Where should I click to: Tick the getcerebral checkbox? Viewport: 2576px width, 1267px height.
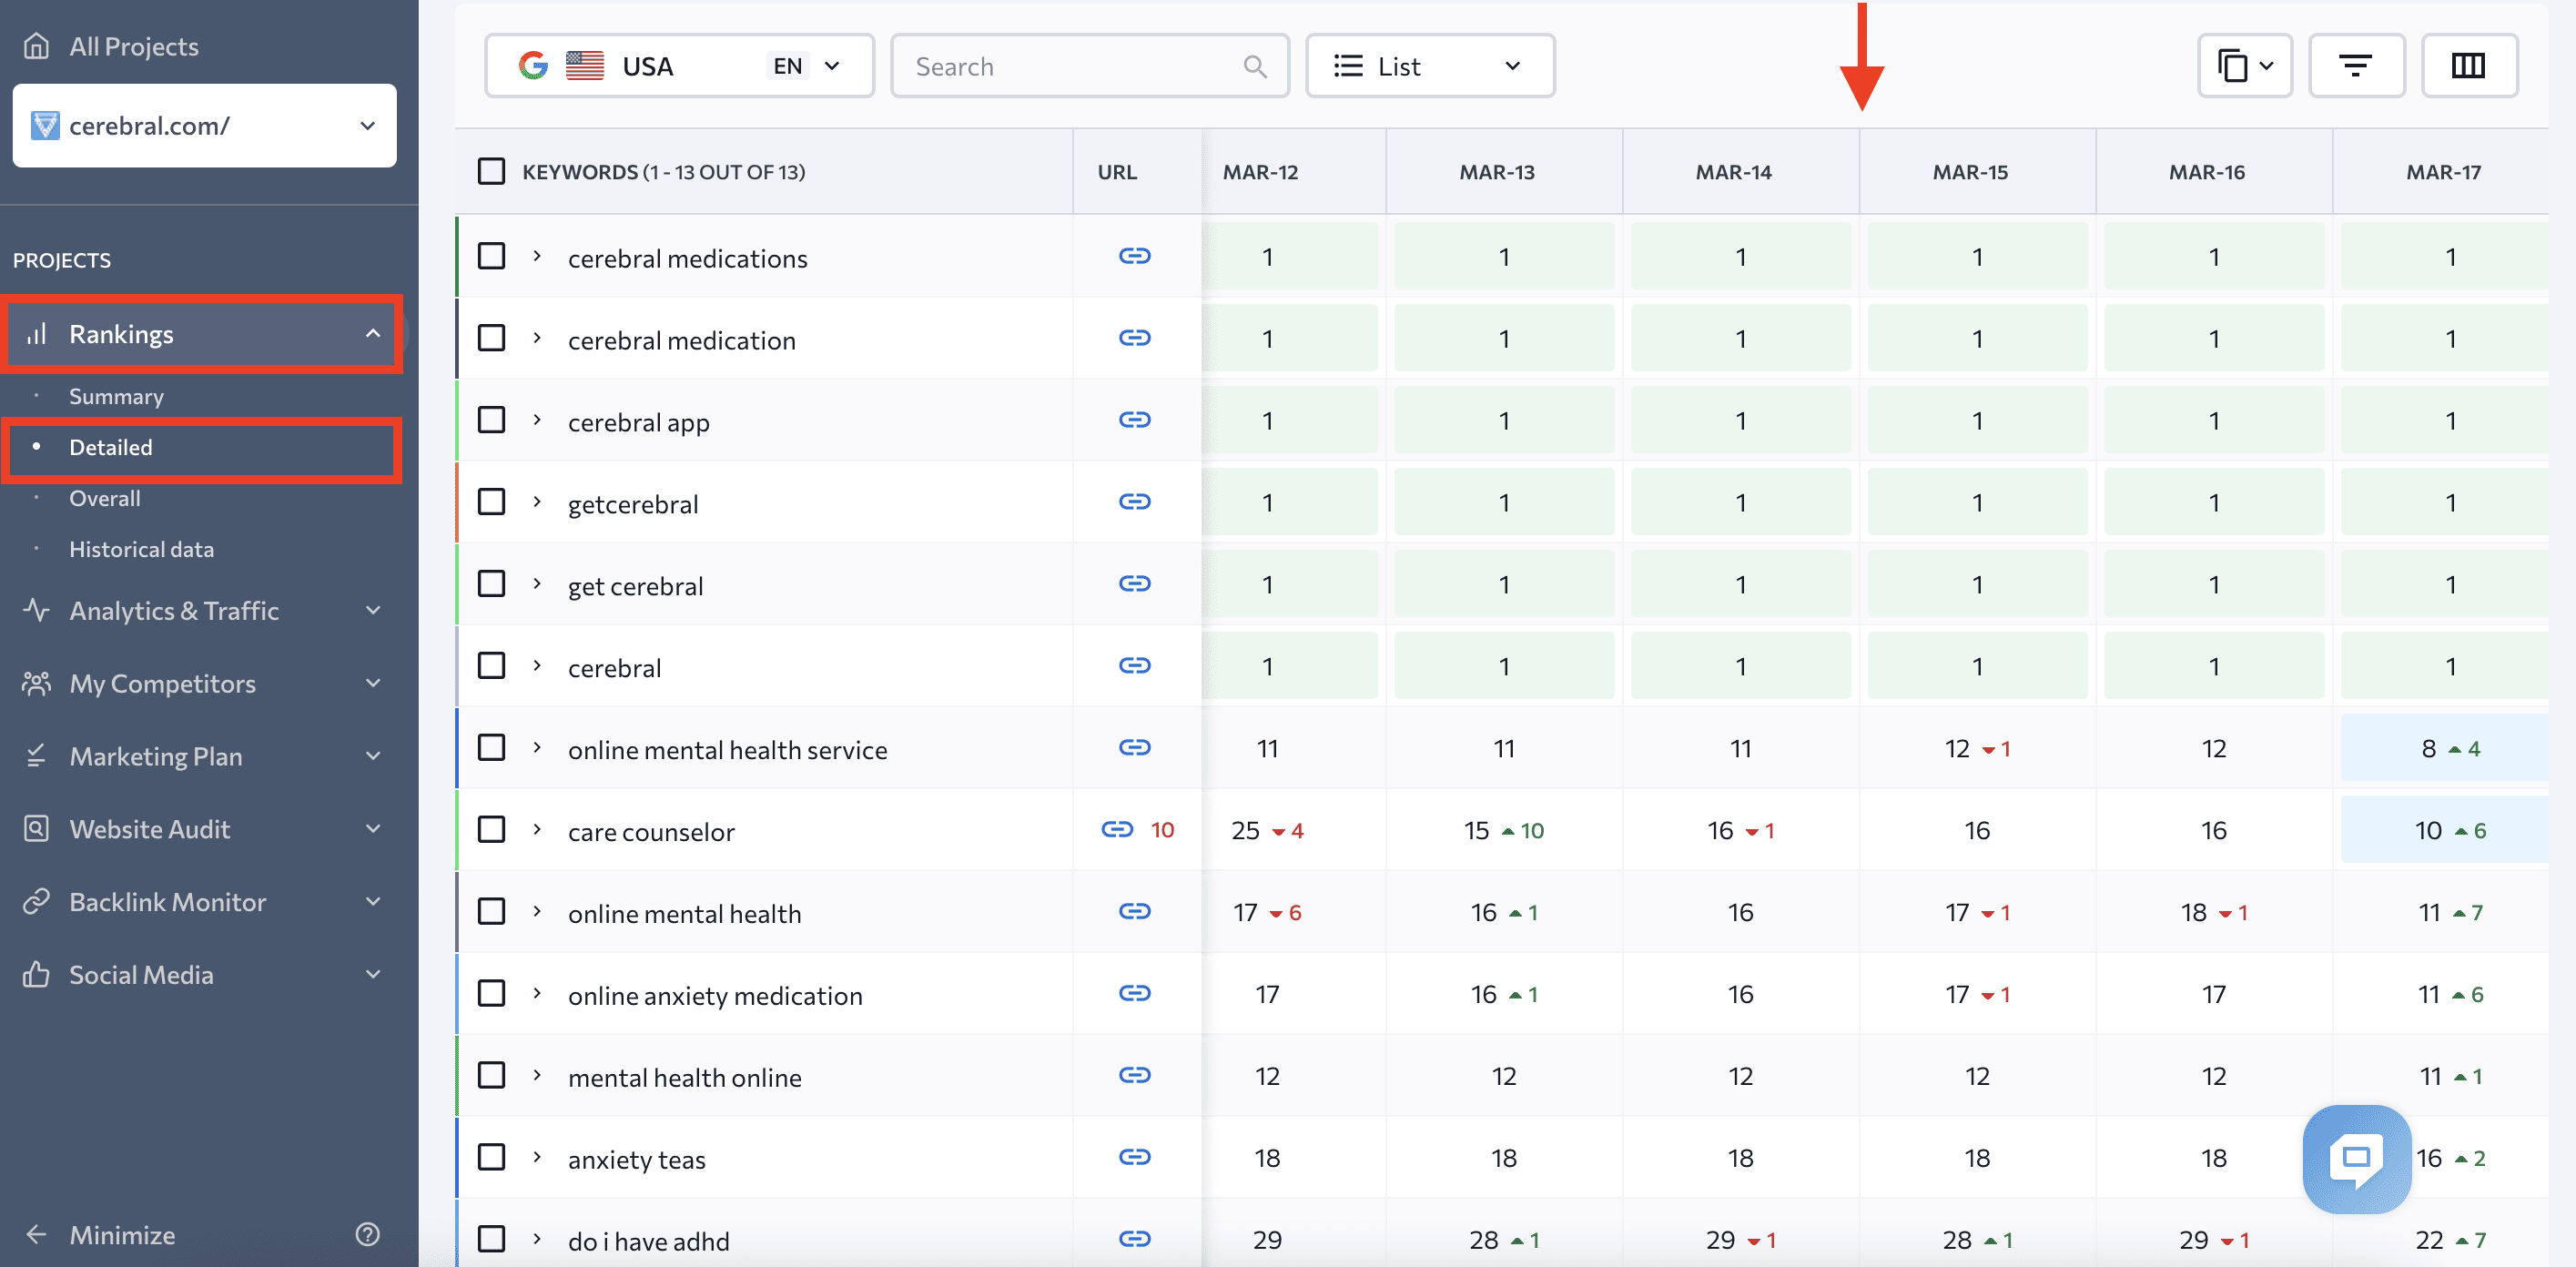[x=491, y=503]
